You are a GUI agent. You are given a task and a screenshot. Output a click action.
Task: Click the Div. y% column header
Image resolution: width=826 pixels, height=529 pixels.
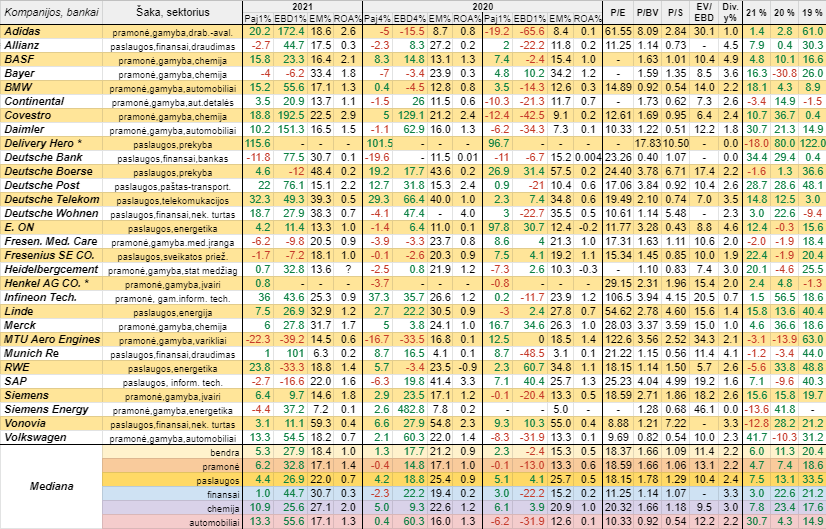731,12
